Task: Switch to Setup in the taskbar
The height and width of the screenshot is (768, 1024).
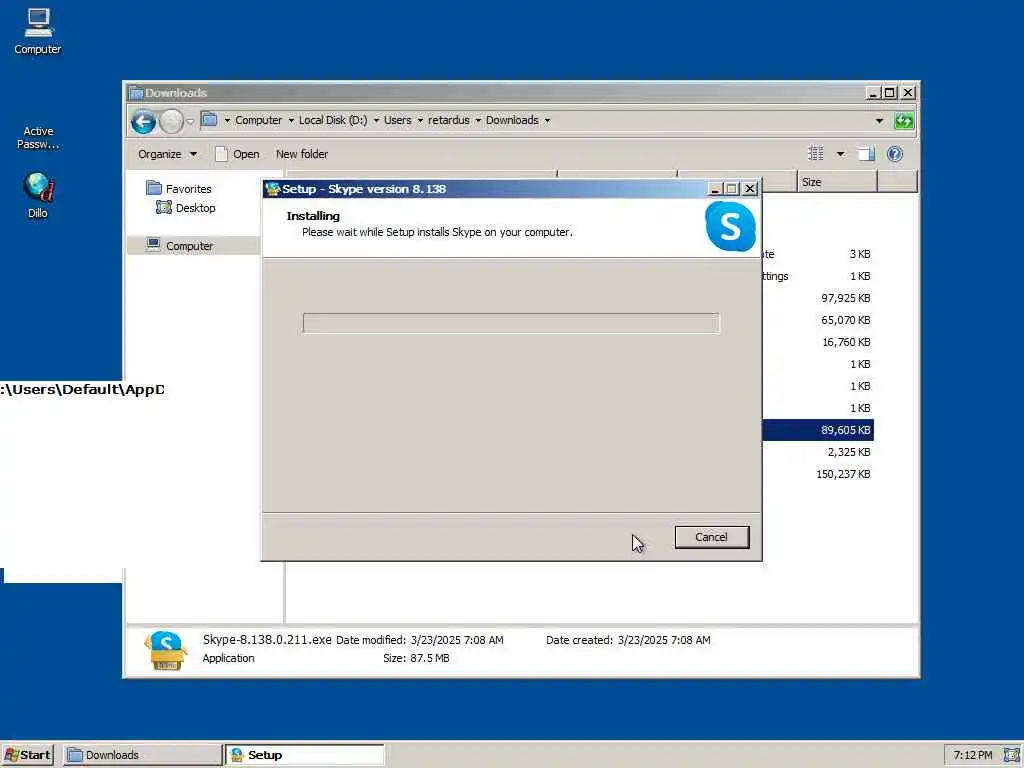Action: pyautogui.click(x=305, y=755)
